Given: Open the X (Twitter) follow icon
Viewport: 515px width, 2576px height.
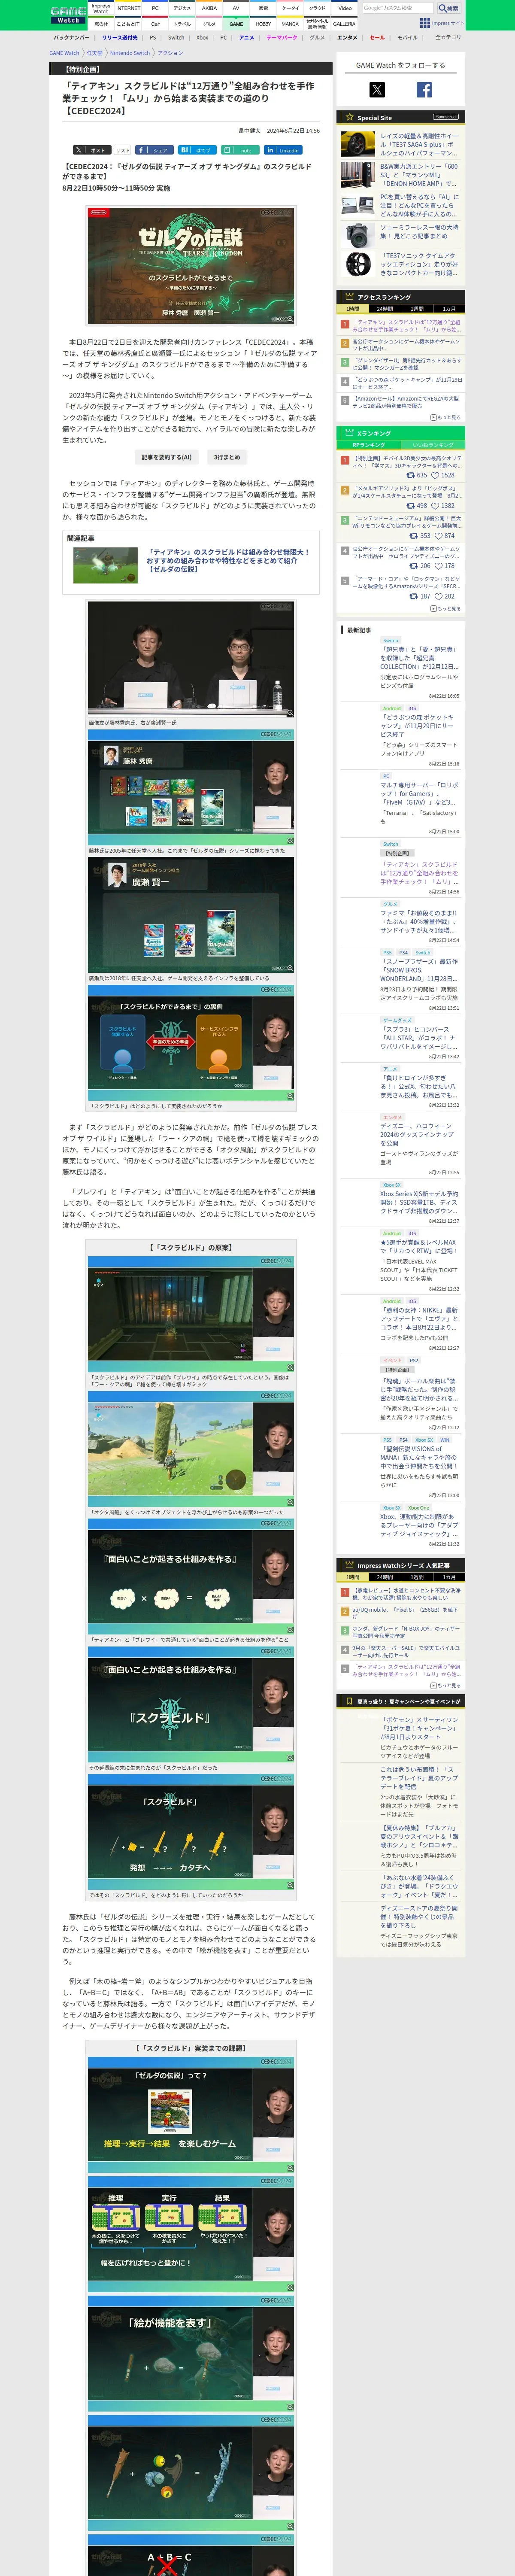Looking at the screenshot, I should [377, 90].
